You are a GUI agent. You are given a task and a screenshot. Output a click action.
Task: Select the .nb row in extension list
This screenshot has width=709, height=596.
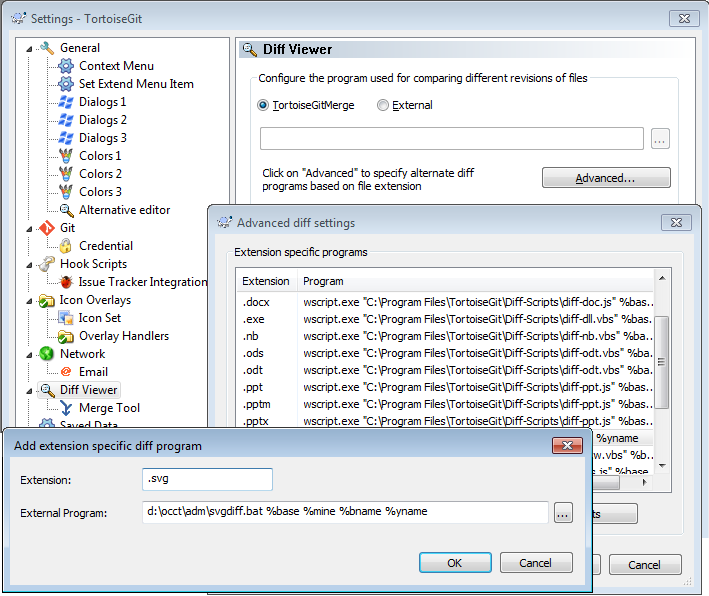tap(445, 336)
